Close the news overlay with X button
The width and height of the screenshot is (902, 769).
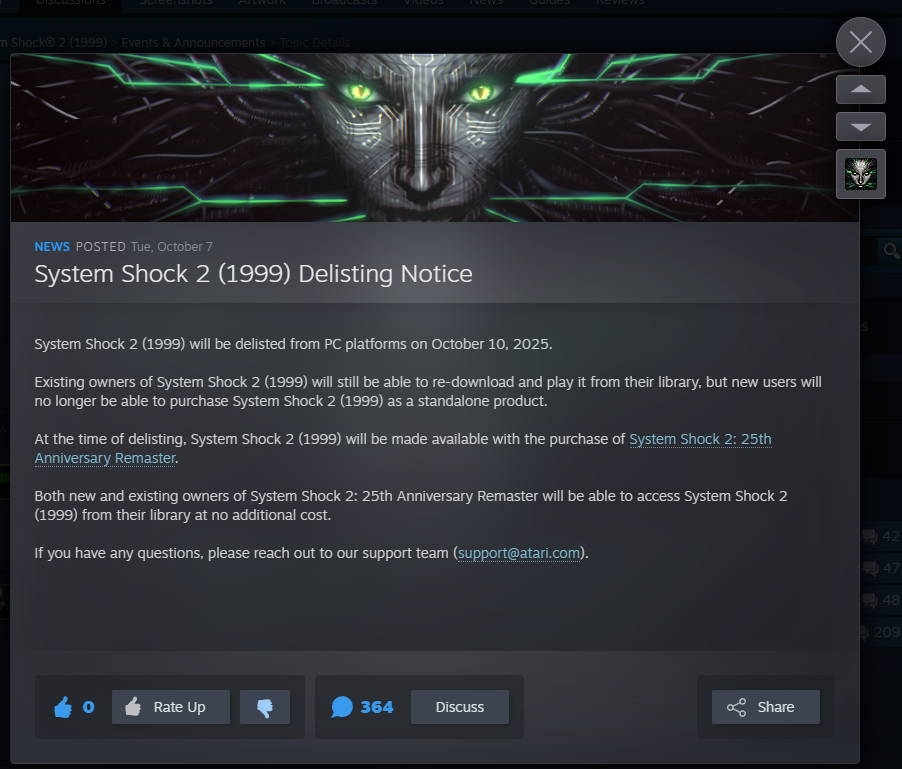(x=861, y=42)
